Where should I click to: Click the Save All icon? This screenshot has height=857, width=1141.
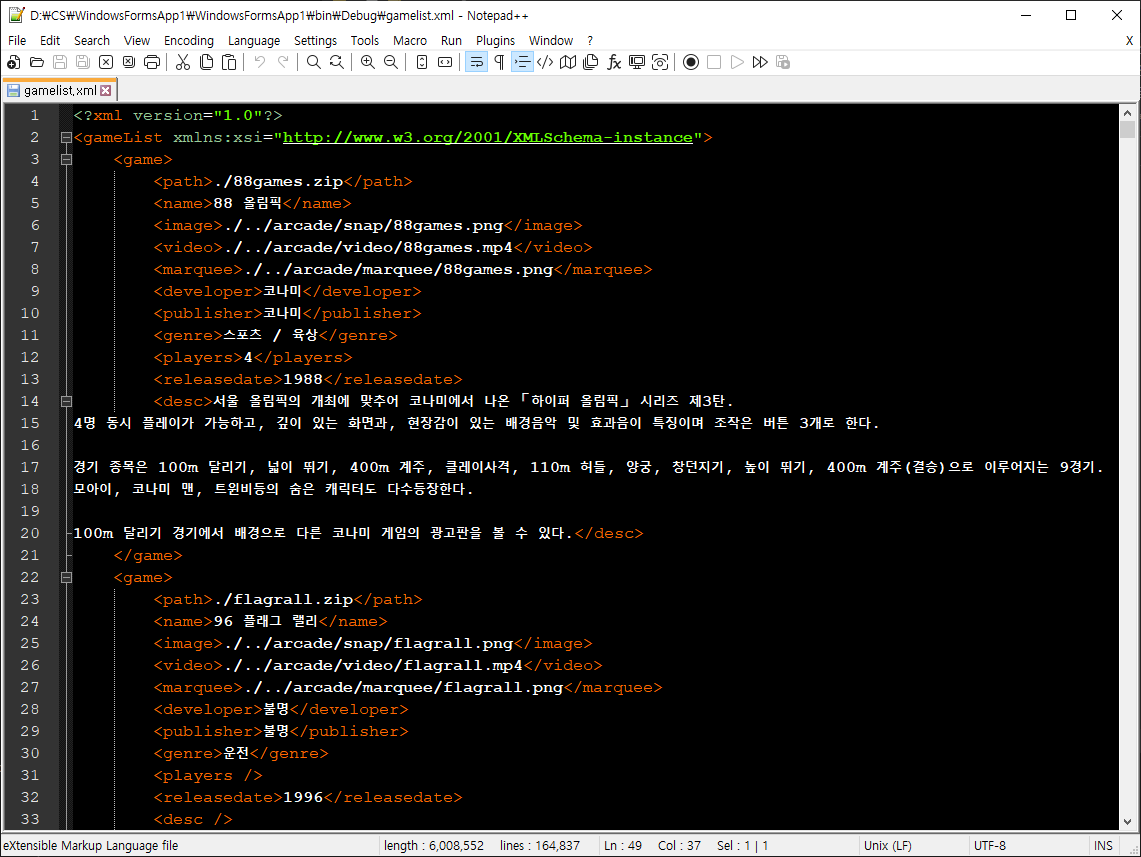(83, 63)
